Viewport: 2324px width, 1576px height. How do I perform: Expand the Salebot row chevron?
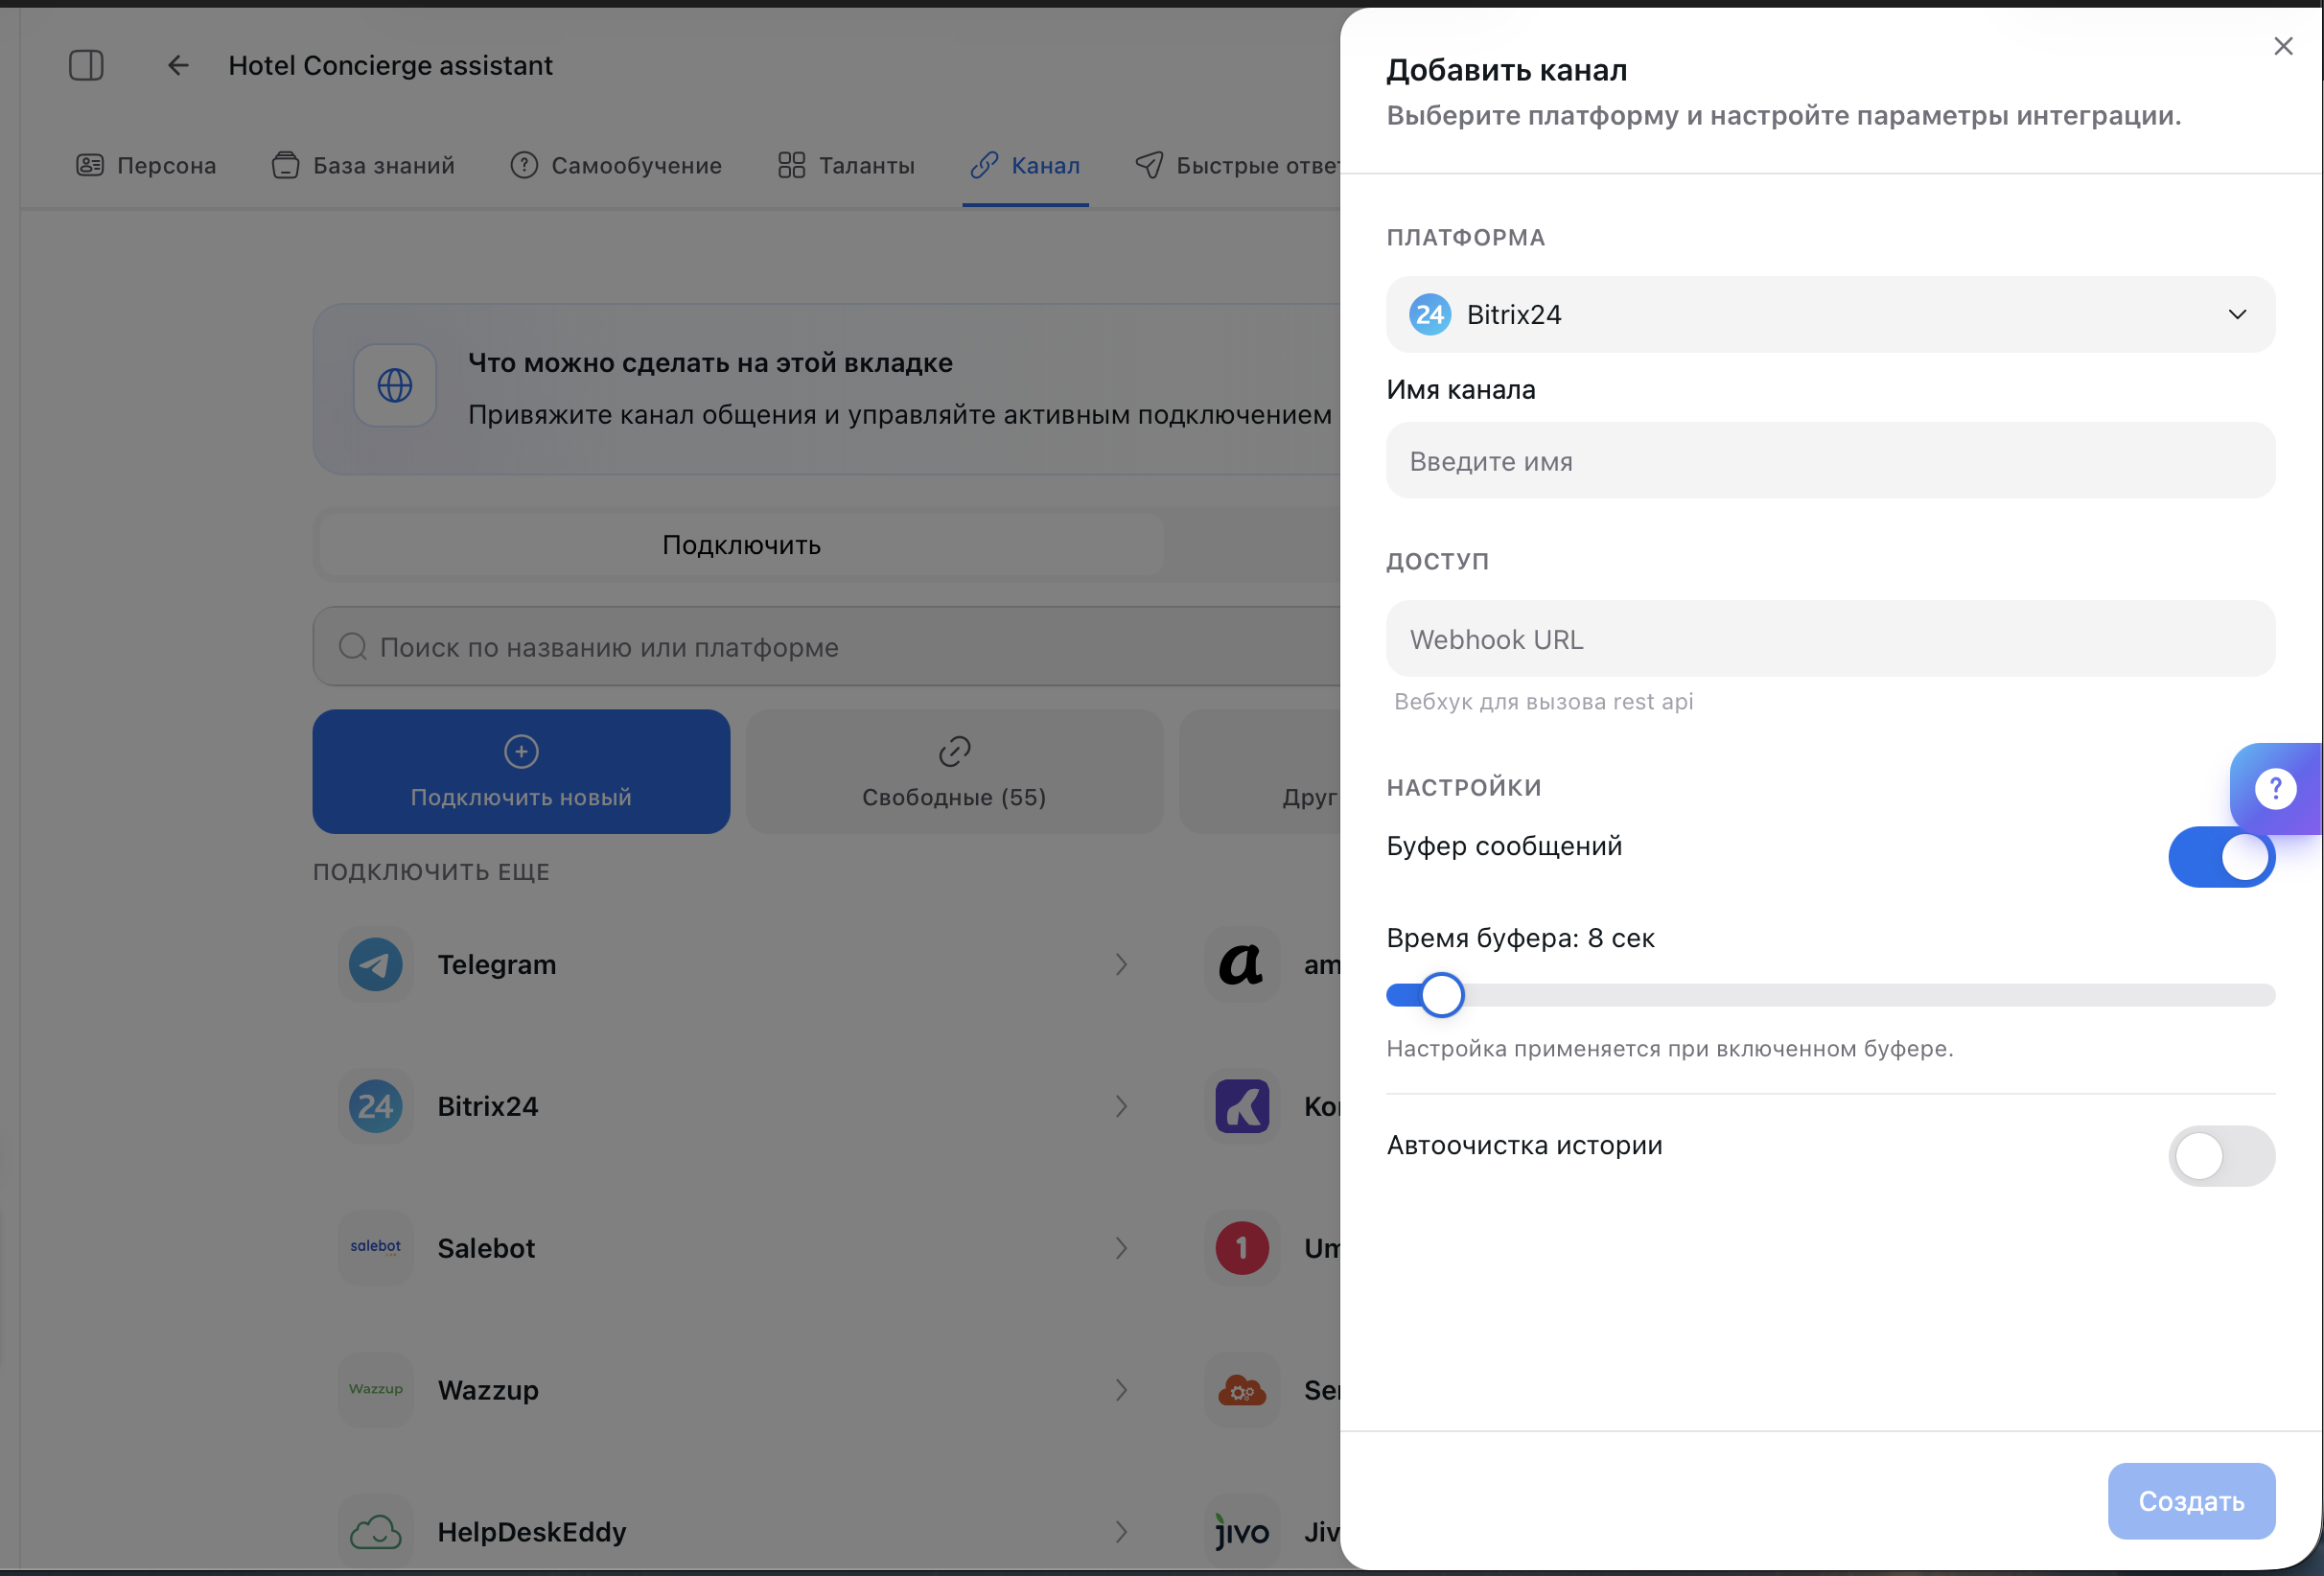[1121, 1248]
